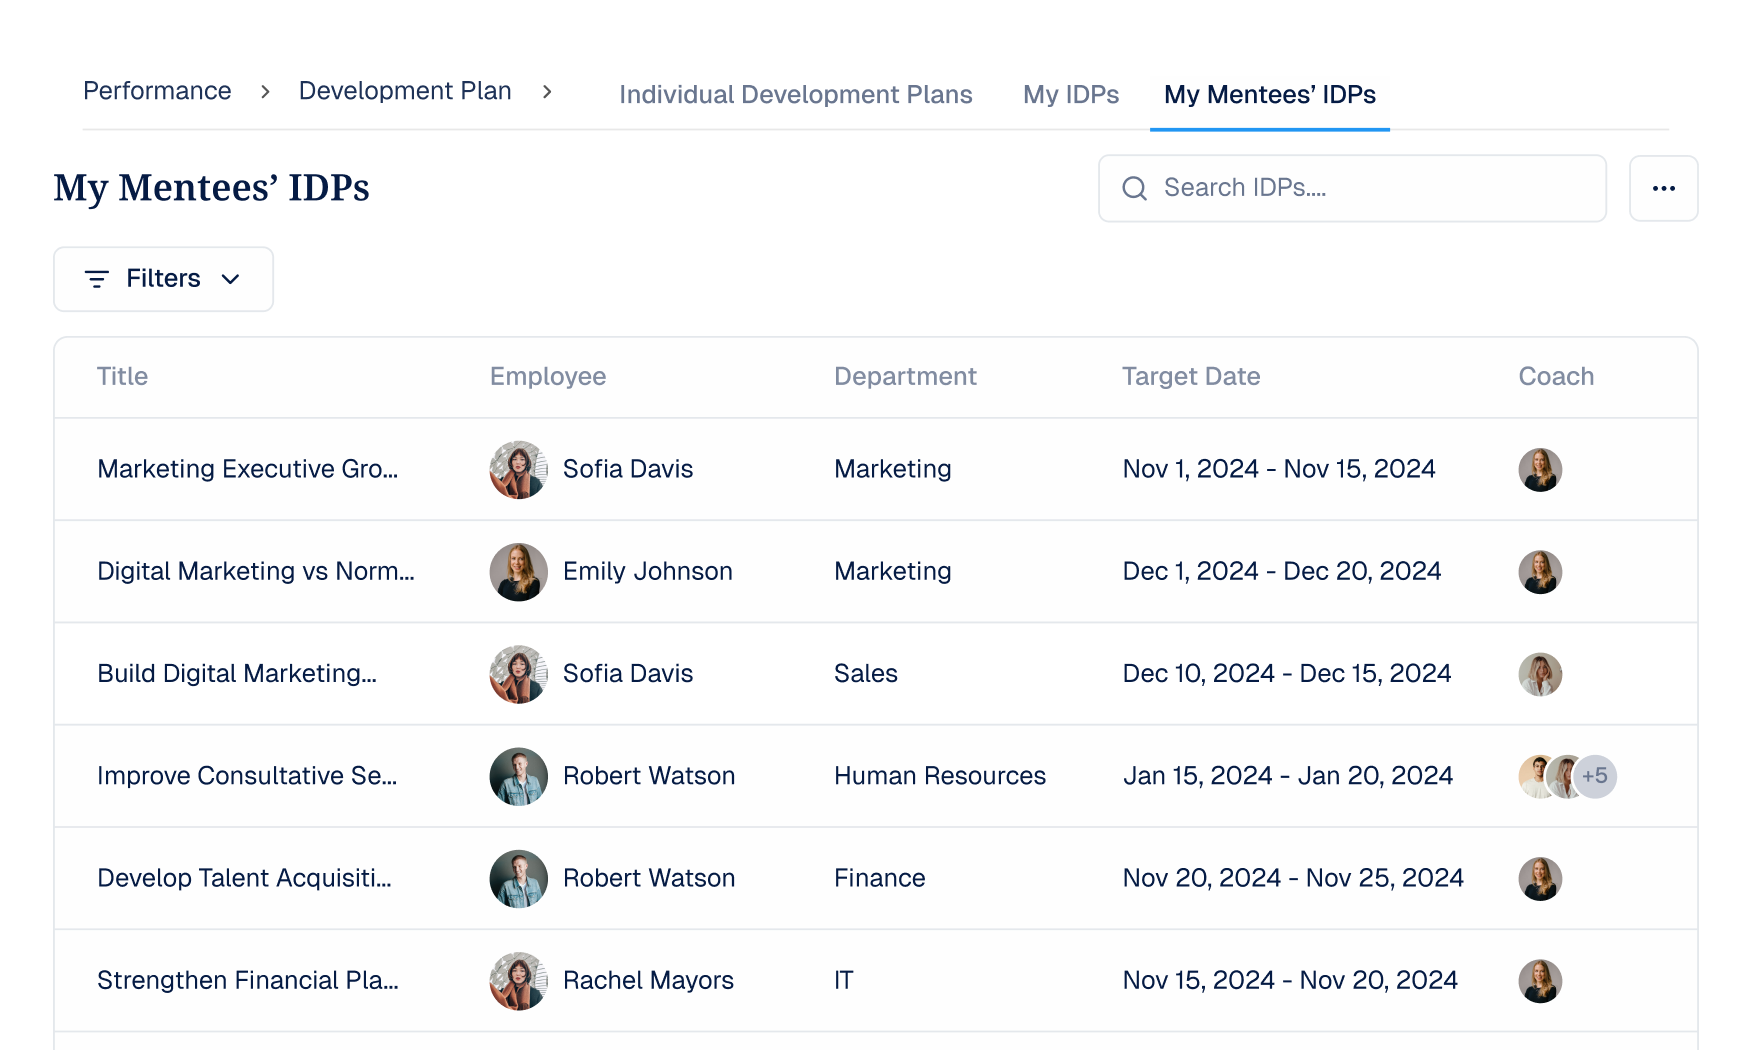Click Sofia Davis avatar in Build Digital Marketing row

click(x=518, y=674)
